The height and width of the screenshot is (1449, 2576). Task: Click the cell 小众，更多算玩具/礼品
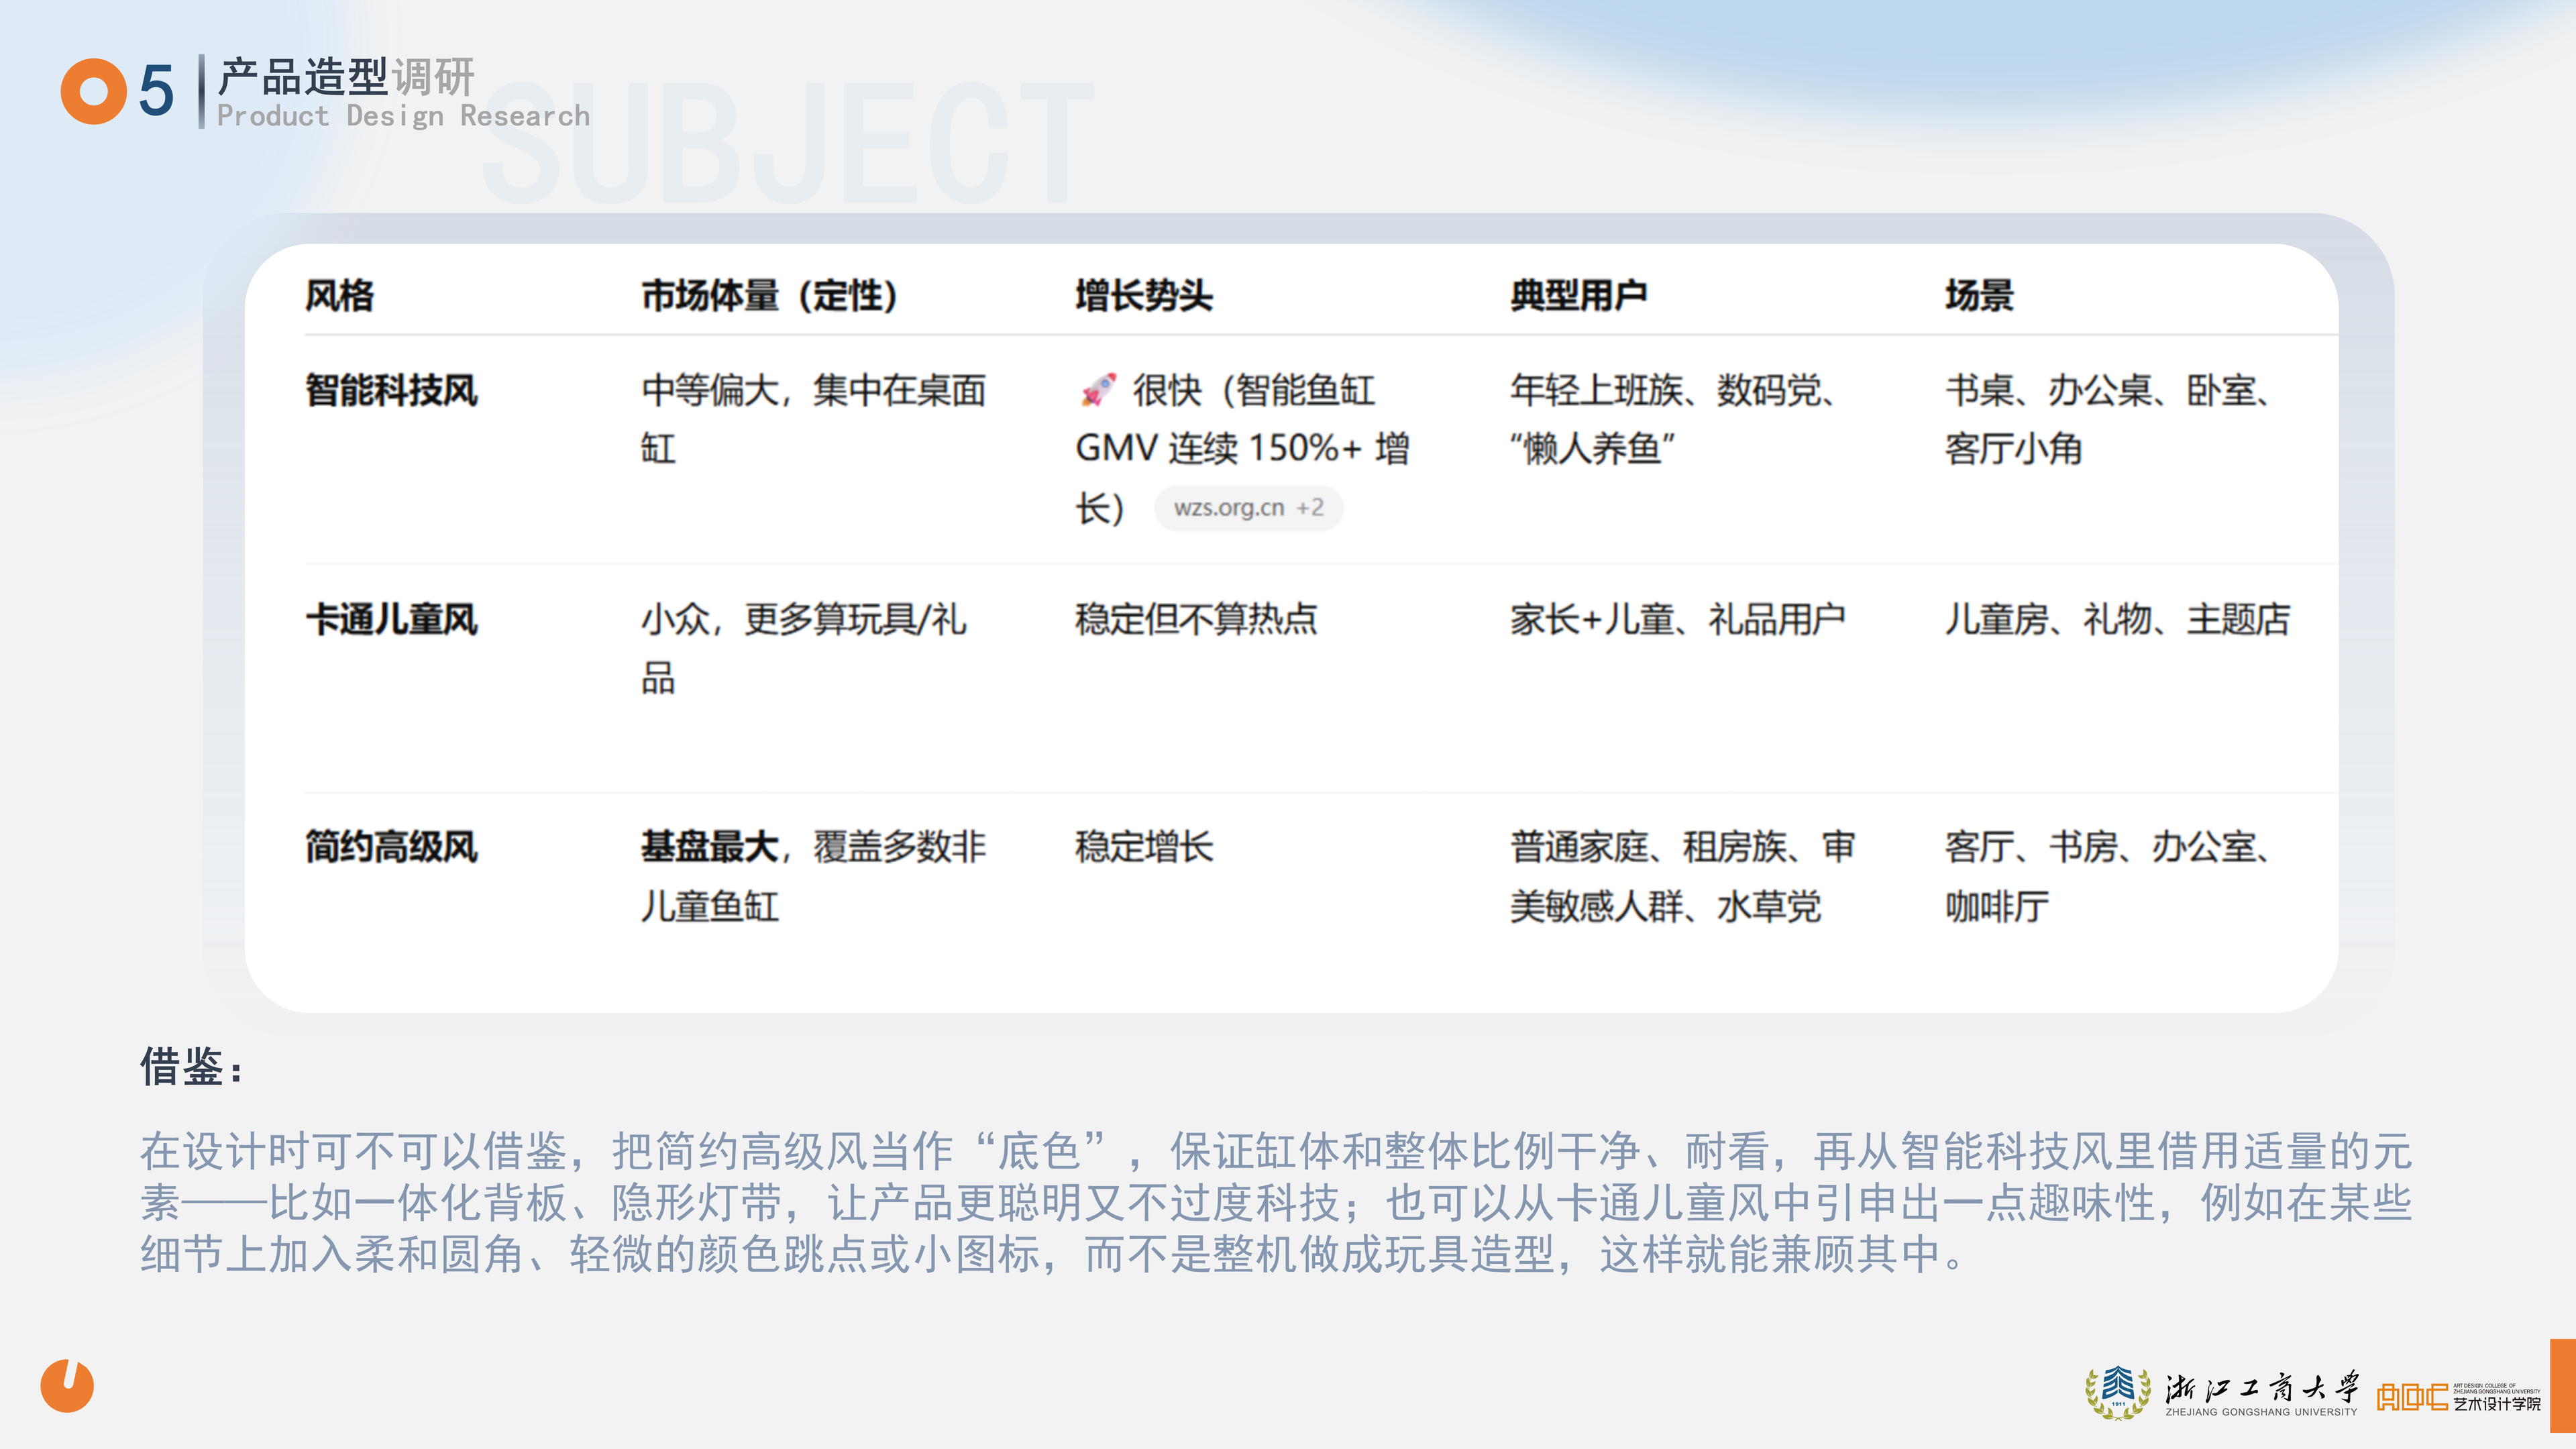pyautogui.click(x=804, y=648)
